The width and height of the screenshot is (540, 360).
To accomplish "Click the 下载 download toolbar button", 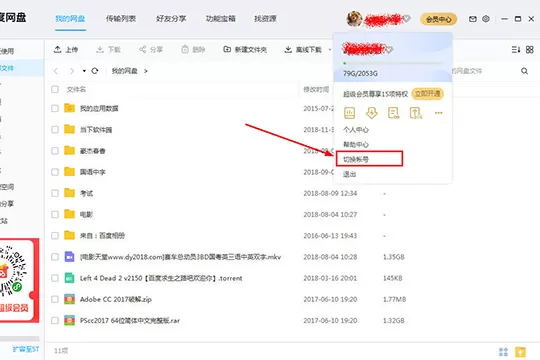I will (108, 50).
